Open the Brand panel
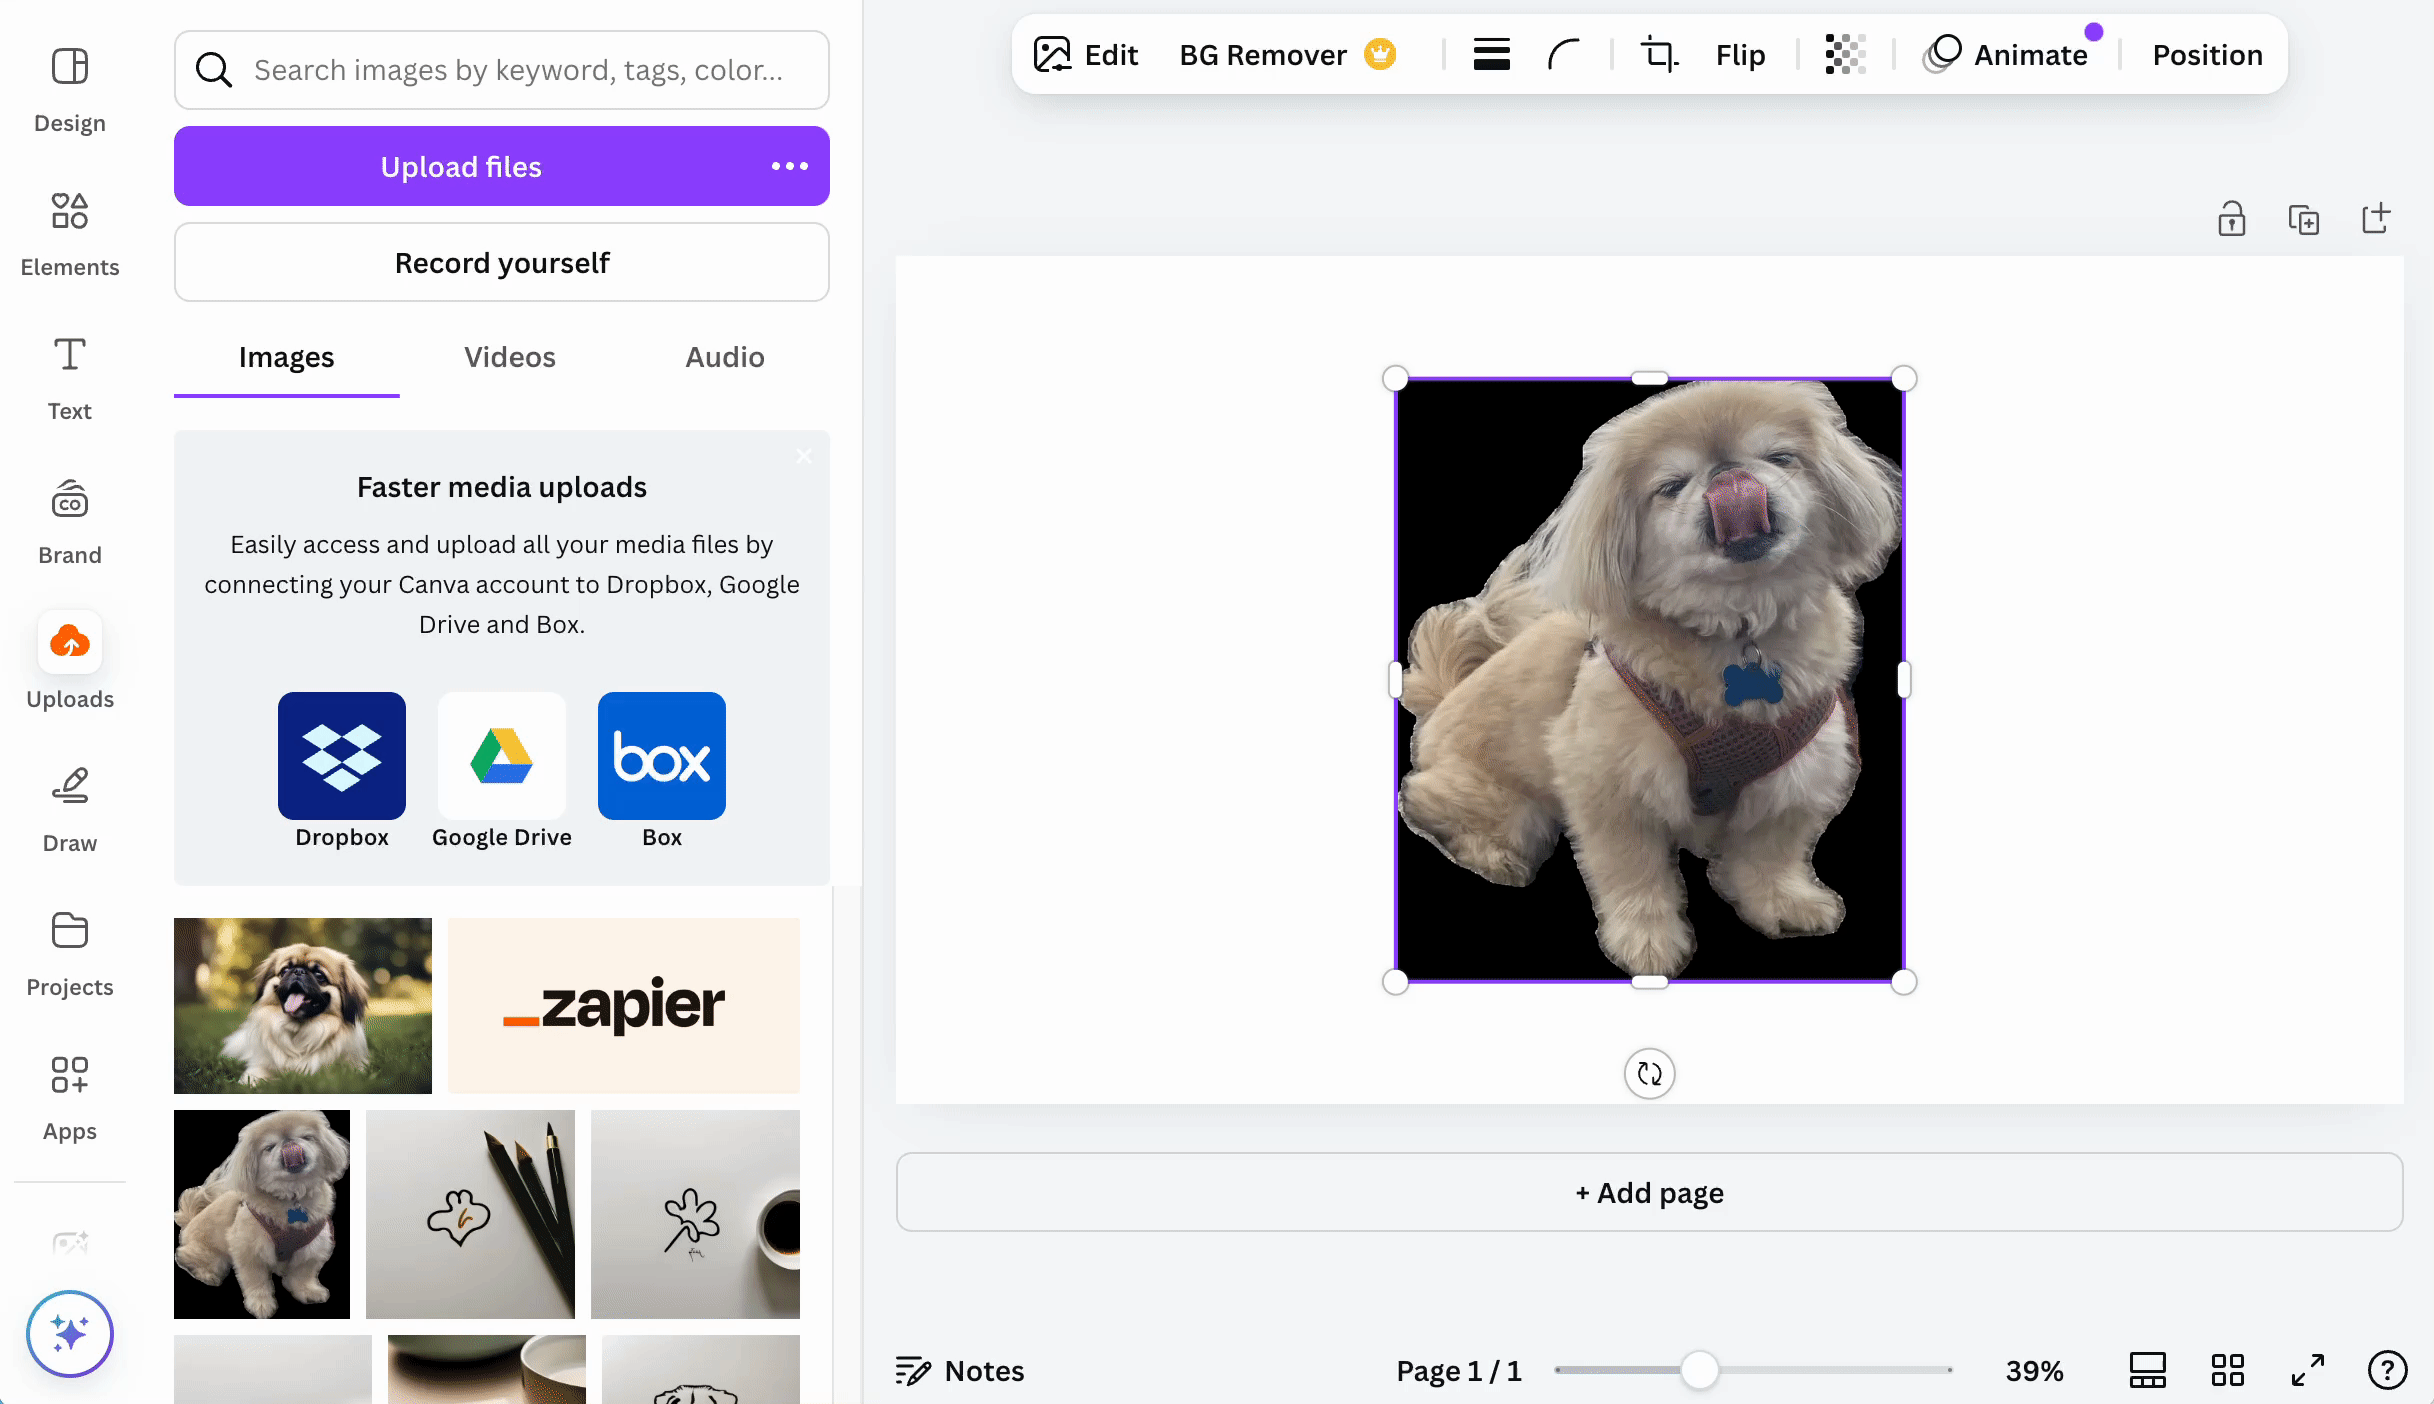The image size is (2434, 1404). 69,521
